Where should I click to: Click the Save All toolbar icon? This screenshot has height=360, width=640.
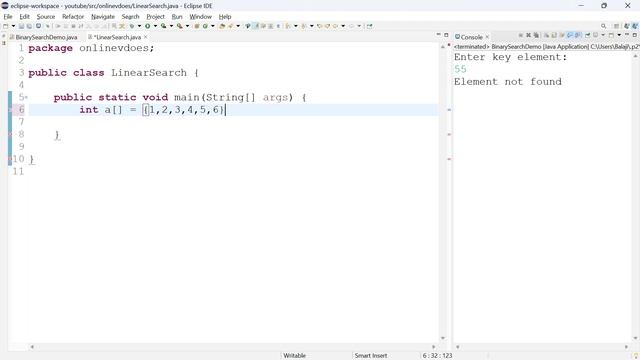coord(29,26)
